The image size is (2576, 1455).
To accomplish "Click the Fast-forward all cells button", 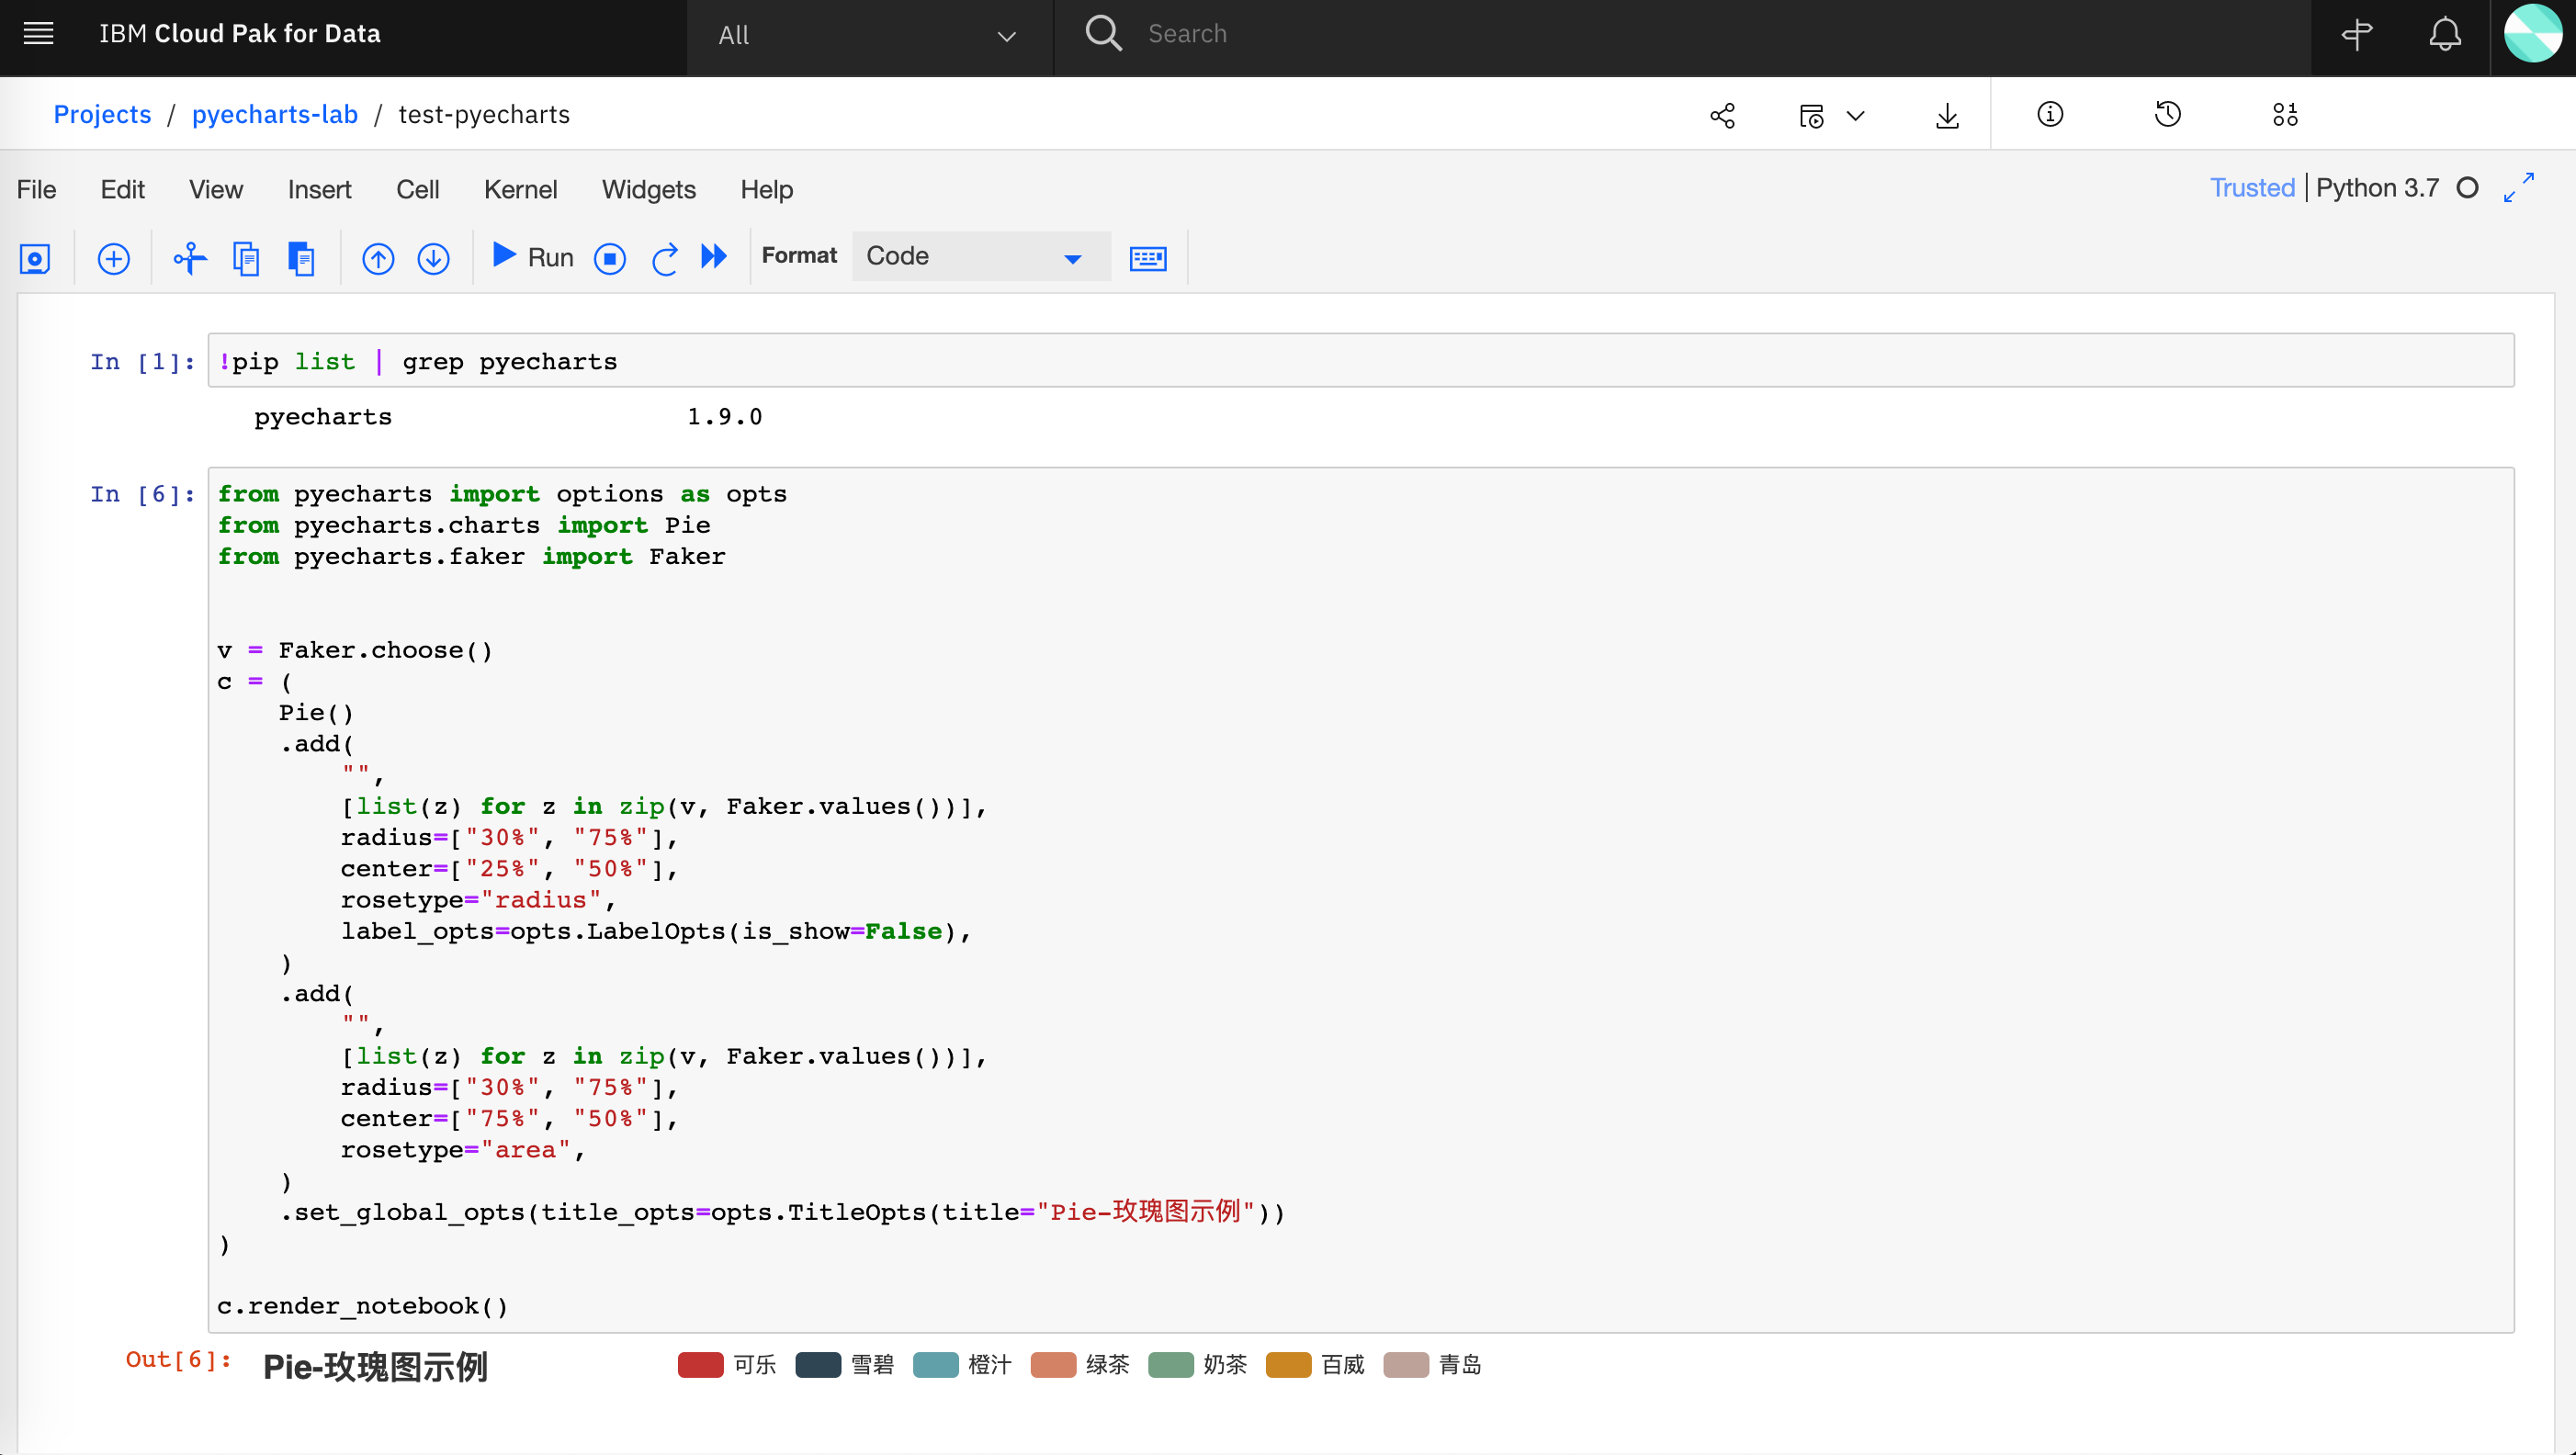I will point(715,256).
